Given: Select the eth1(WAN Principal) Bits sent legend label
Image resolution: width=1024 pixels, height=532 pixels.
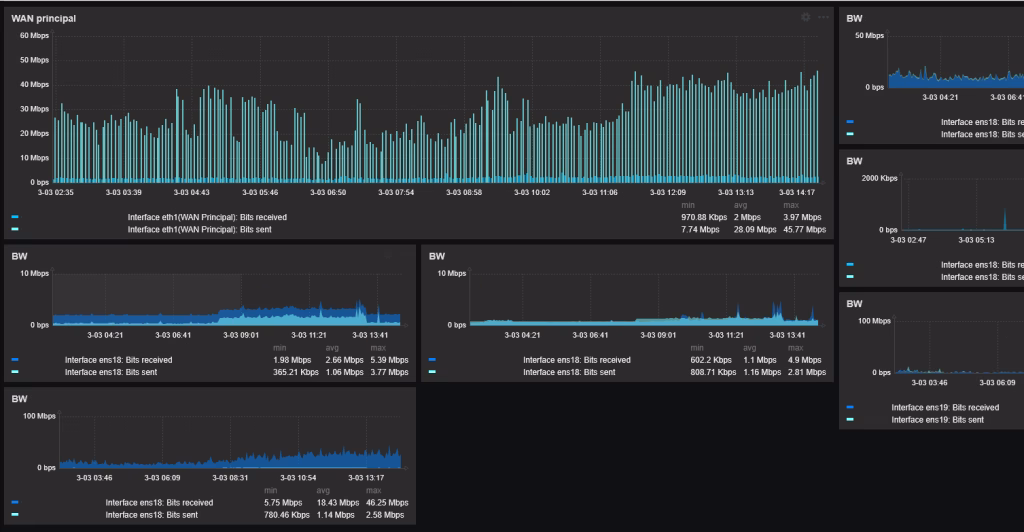Looking at the screenshot, I should (199, 229).
